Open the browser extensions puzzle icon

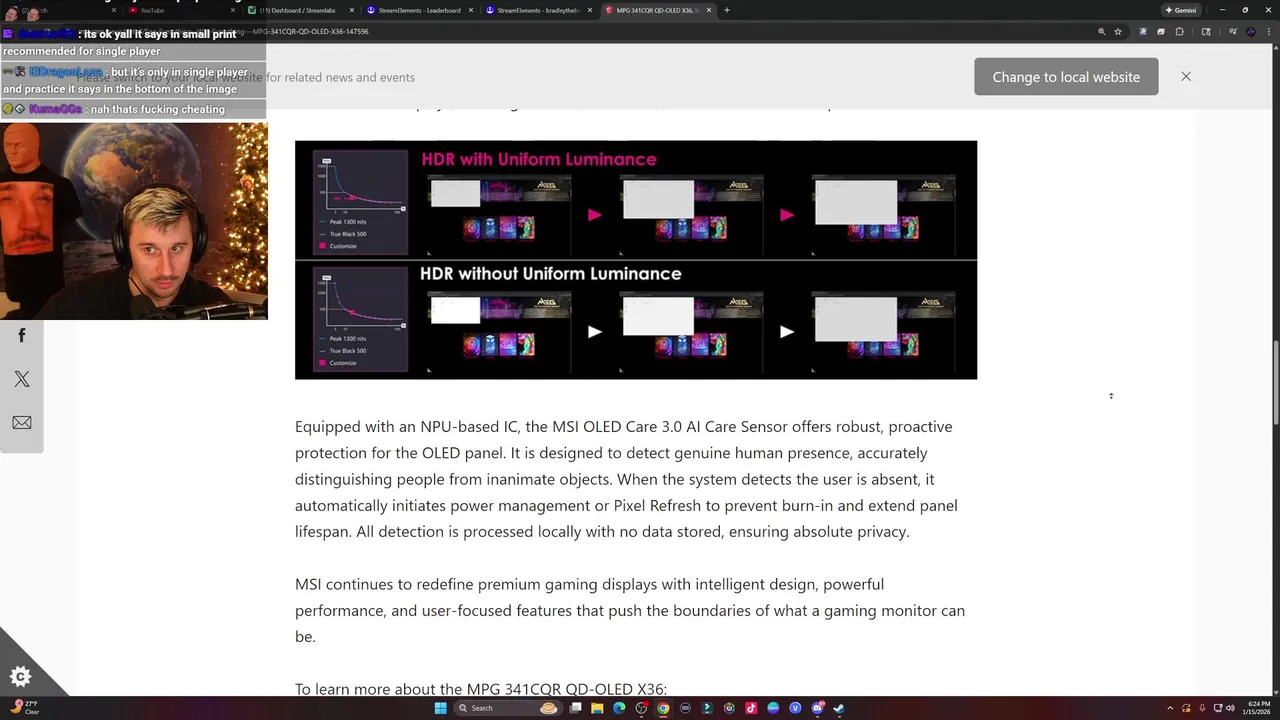point(1179,32)
